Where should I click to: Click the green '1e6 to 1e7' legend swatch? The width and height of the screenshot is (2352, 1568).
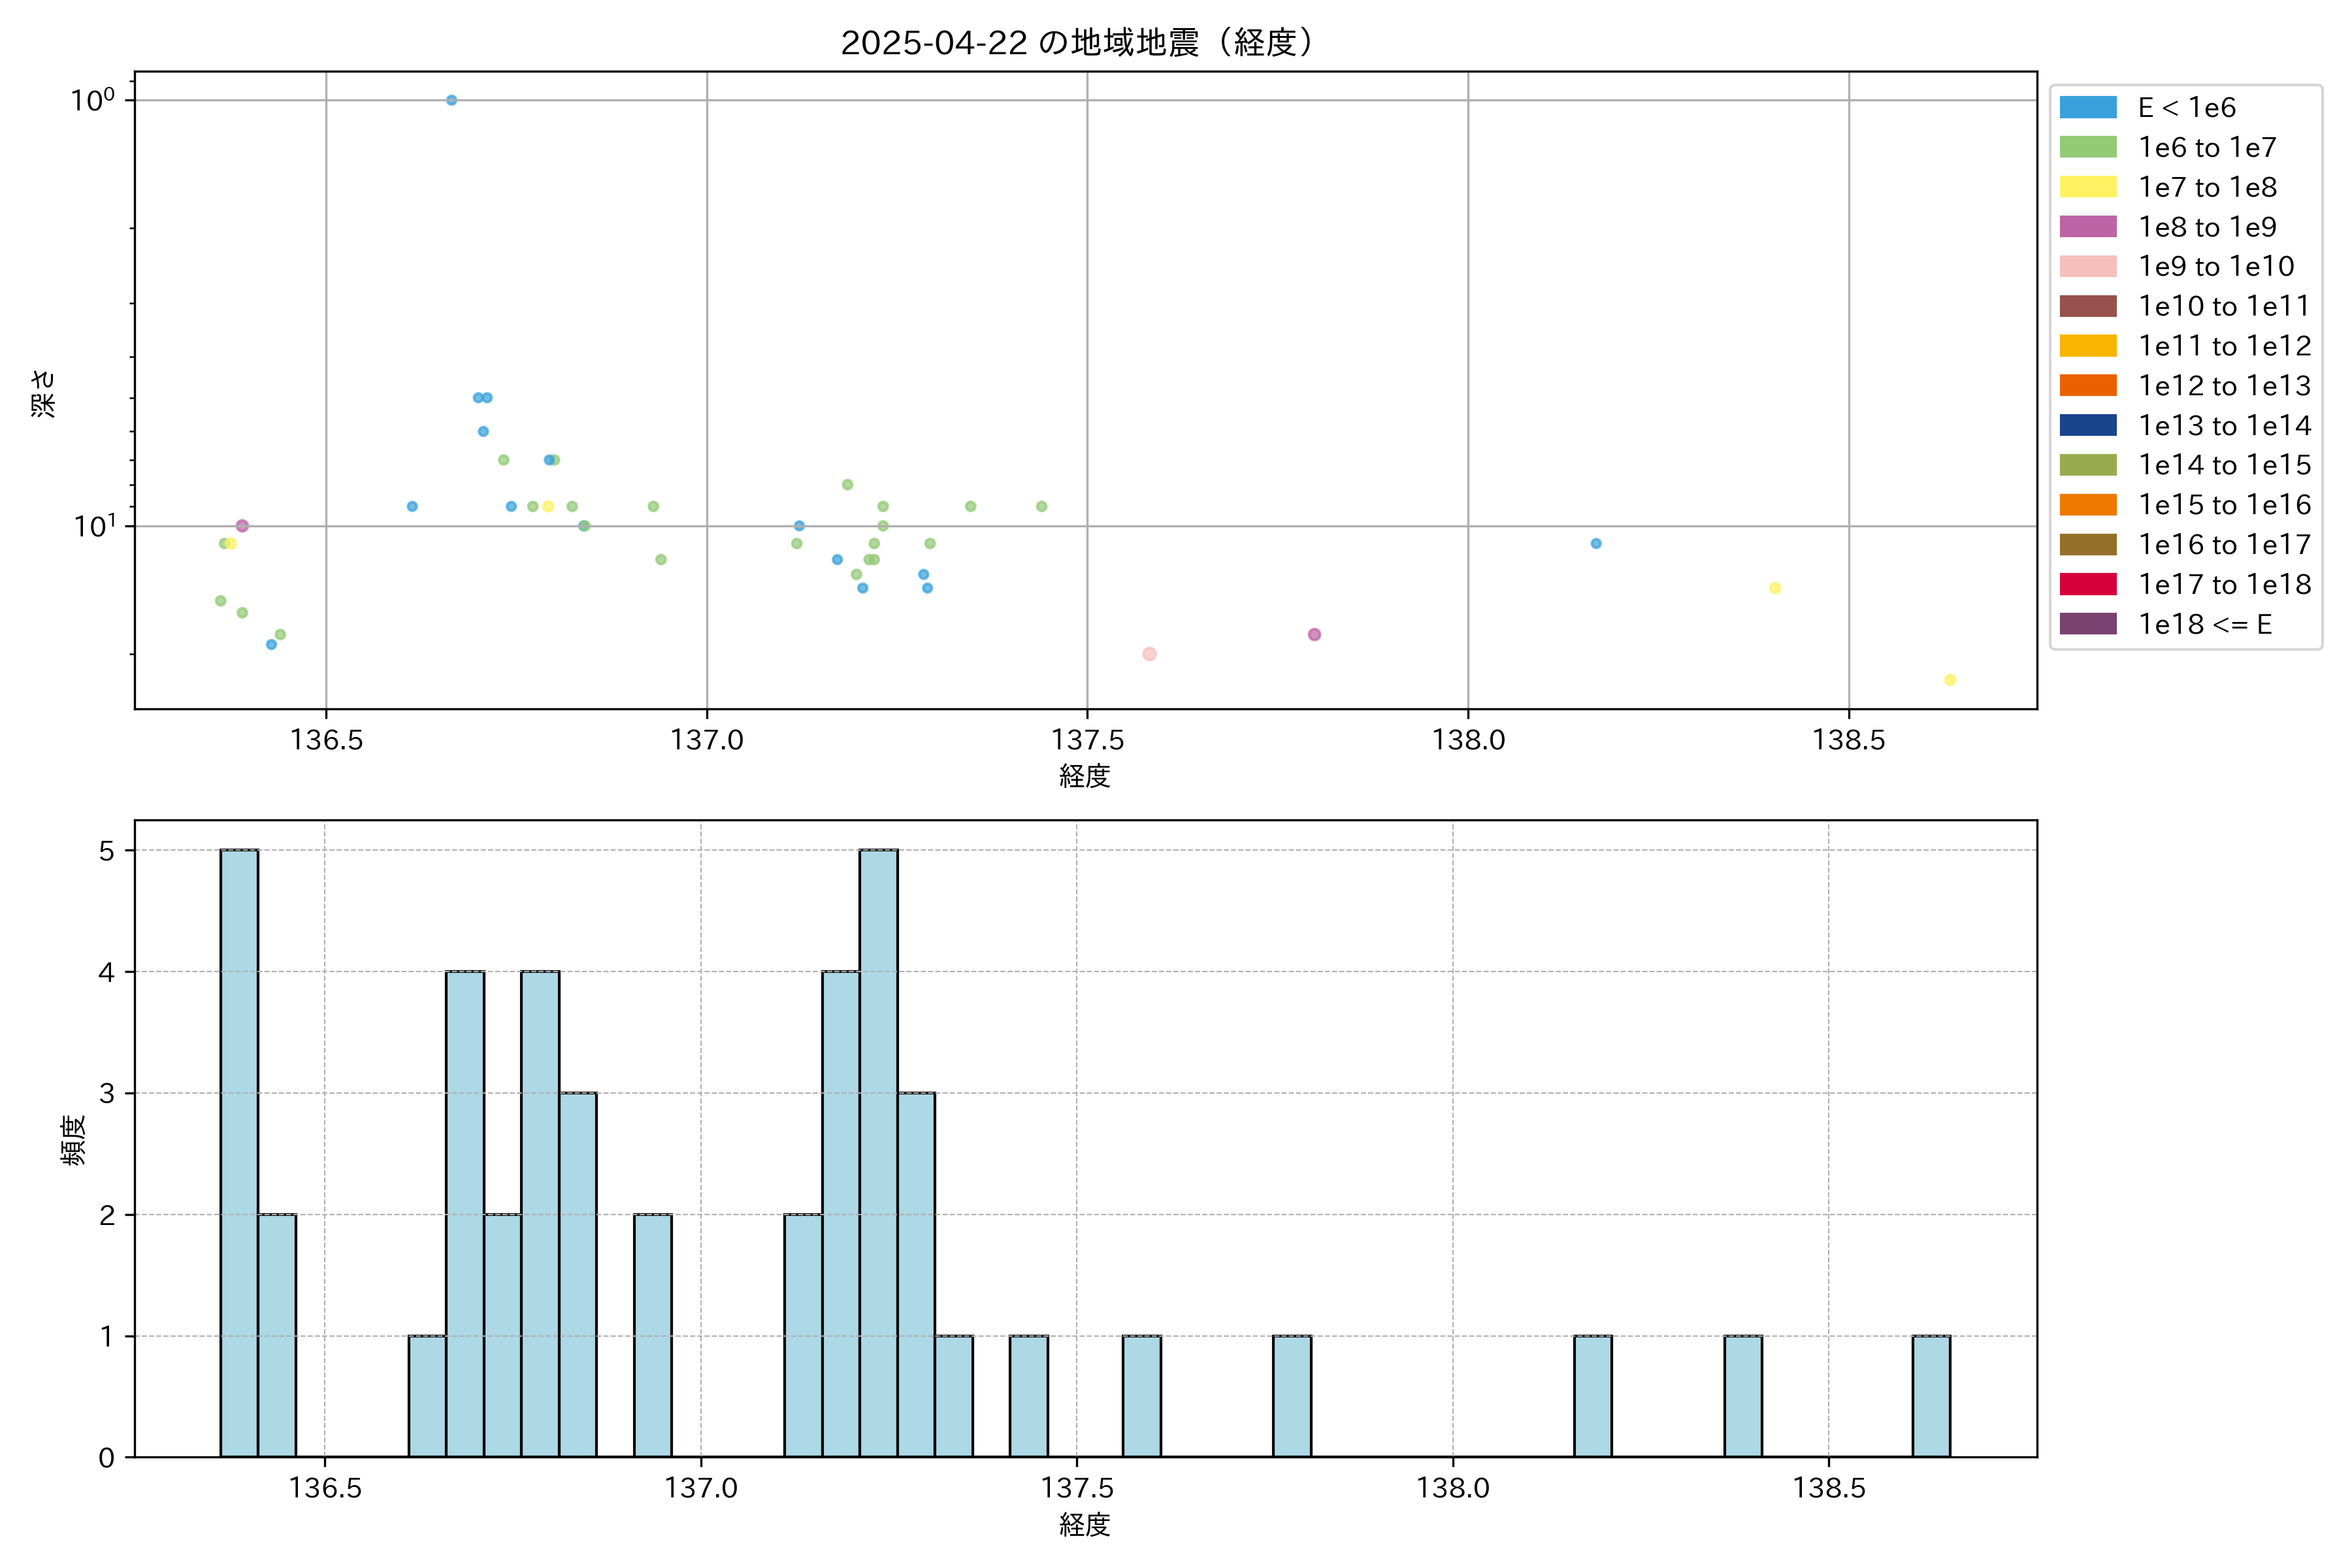point(2087,147)
